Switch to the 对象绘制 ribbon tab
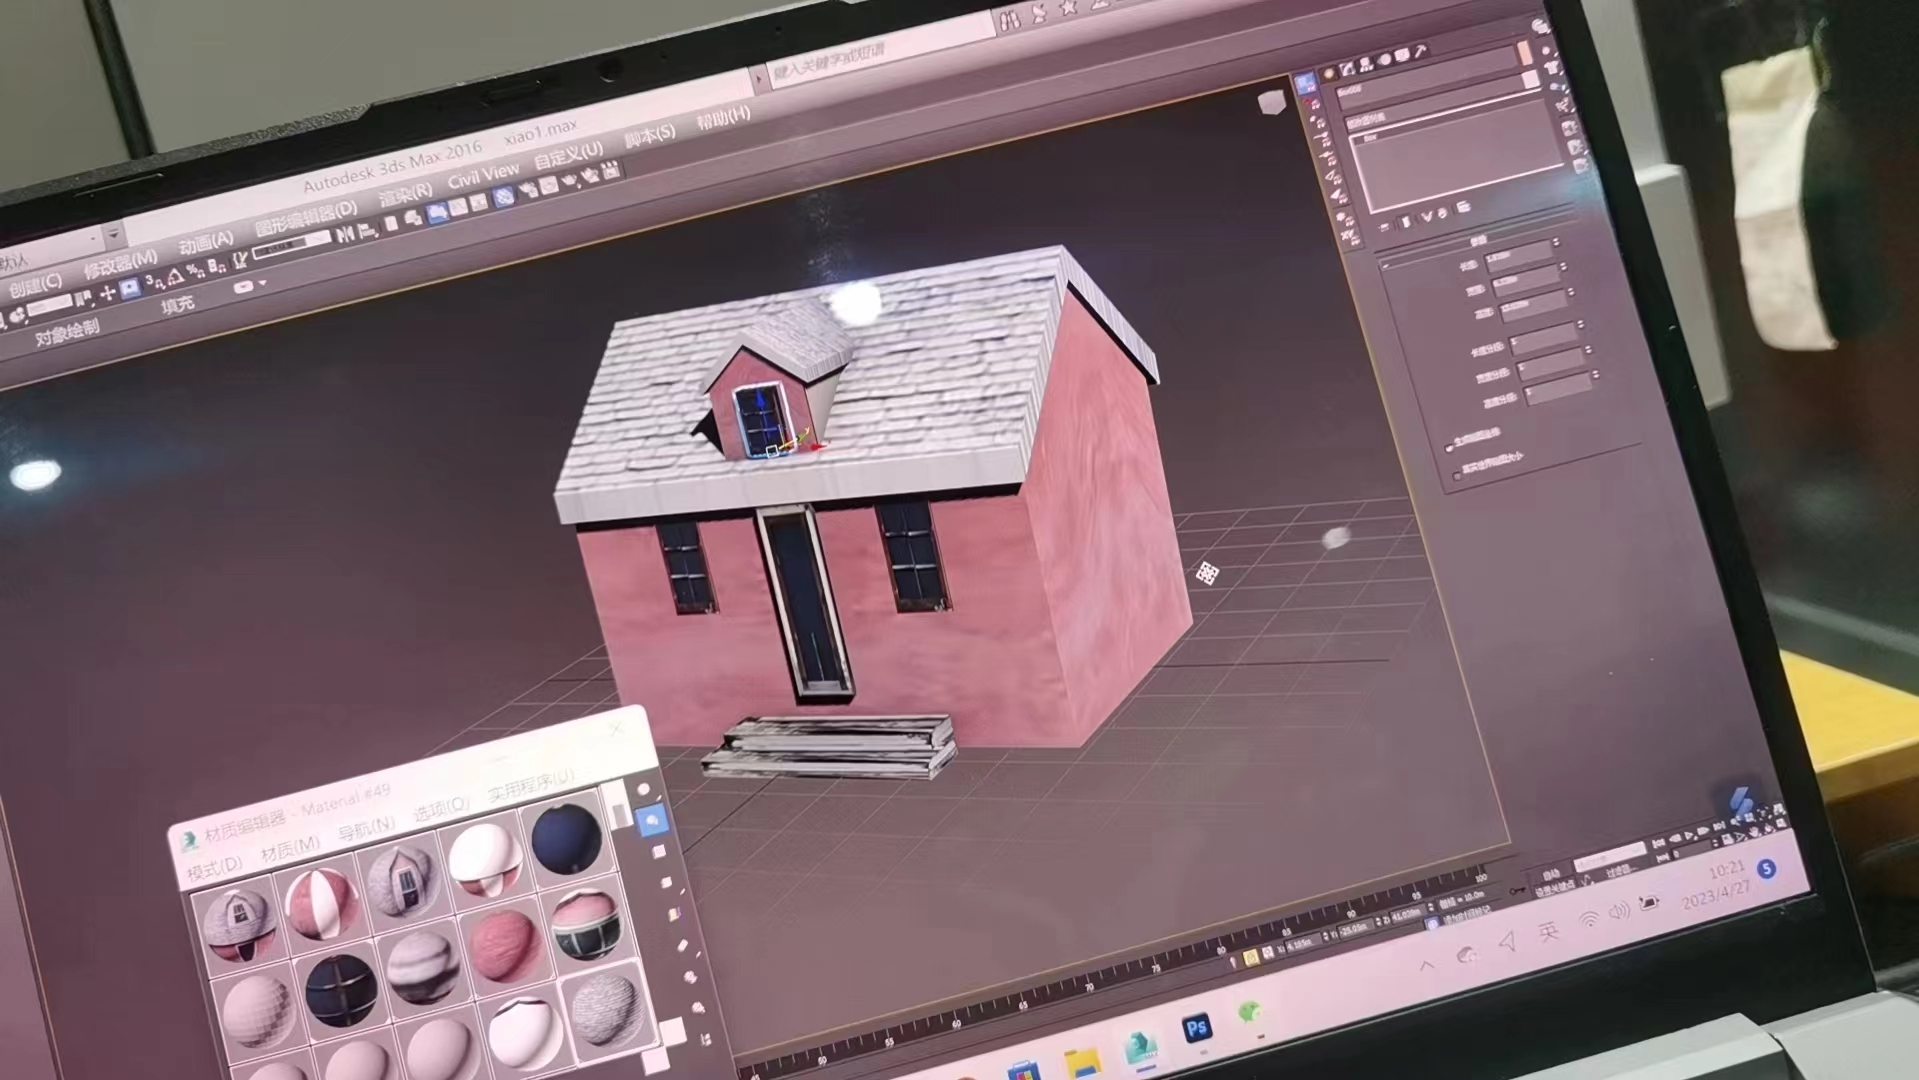This screenshot has width=1919, height=1080. tap(67, 331)
